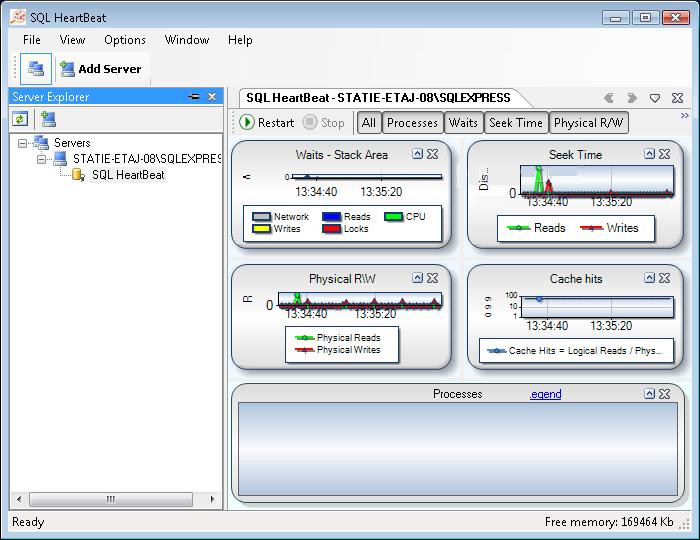Click the Writes yellow legend swatch
This screenshot has height=540, width=700.
[x=262, y=229]
